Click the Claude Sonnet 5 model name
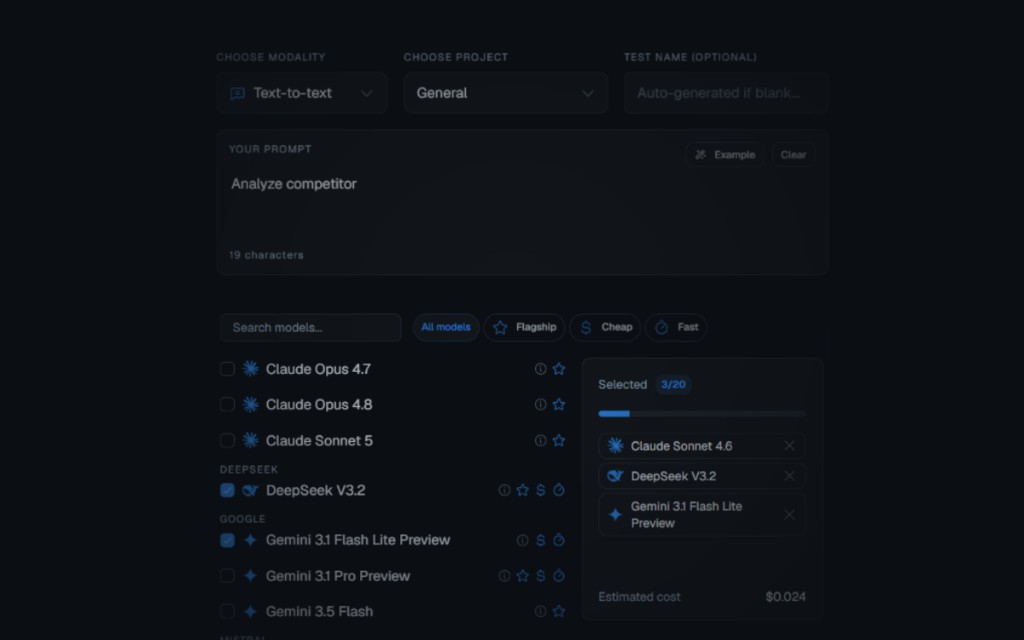The image size is (1024, 640). click(x=319, y=441)
